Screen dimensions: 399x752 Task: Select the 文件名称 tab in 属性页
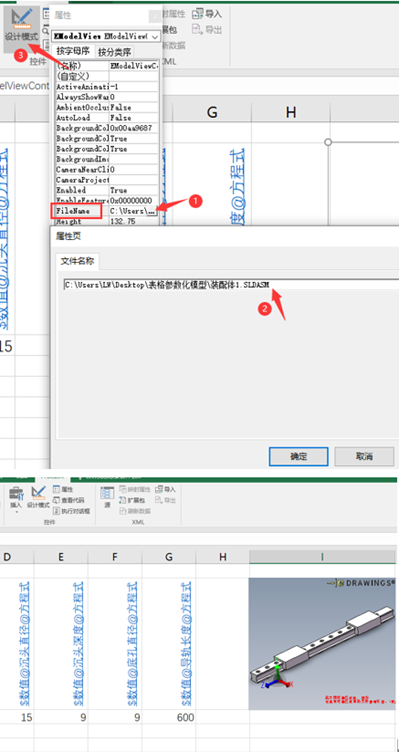(x=77, y=261)
